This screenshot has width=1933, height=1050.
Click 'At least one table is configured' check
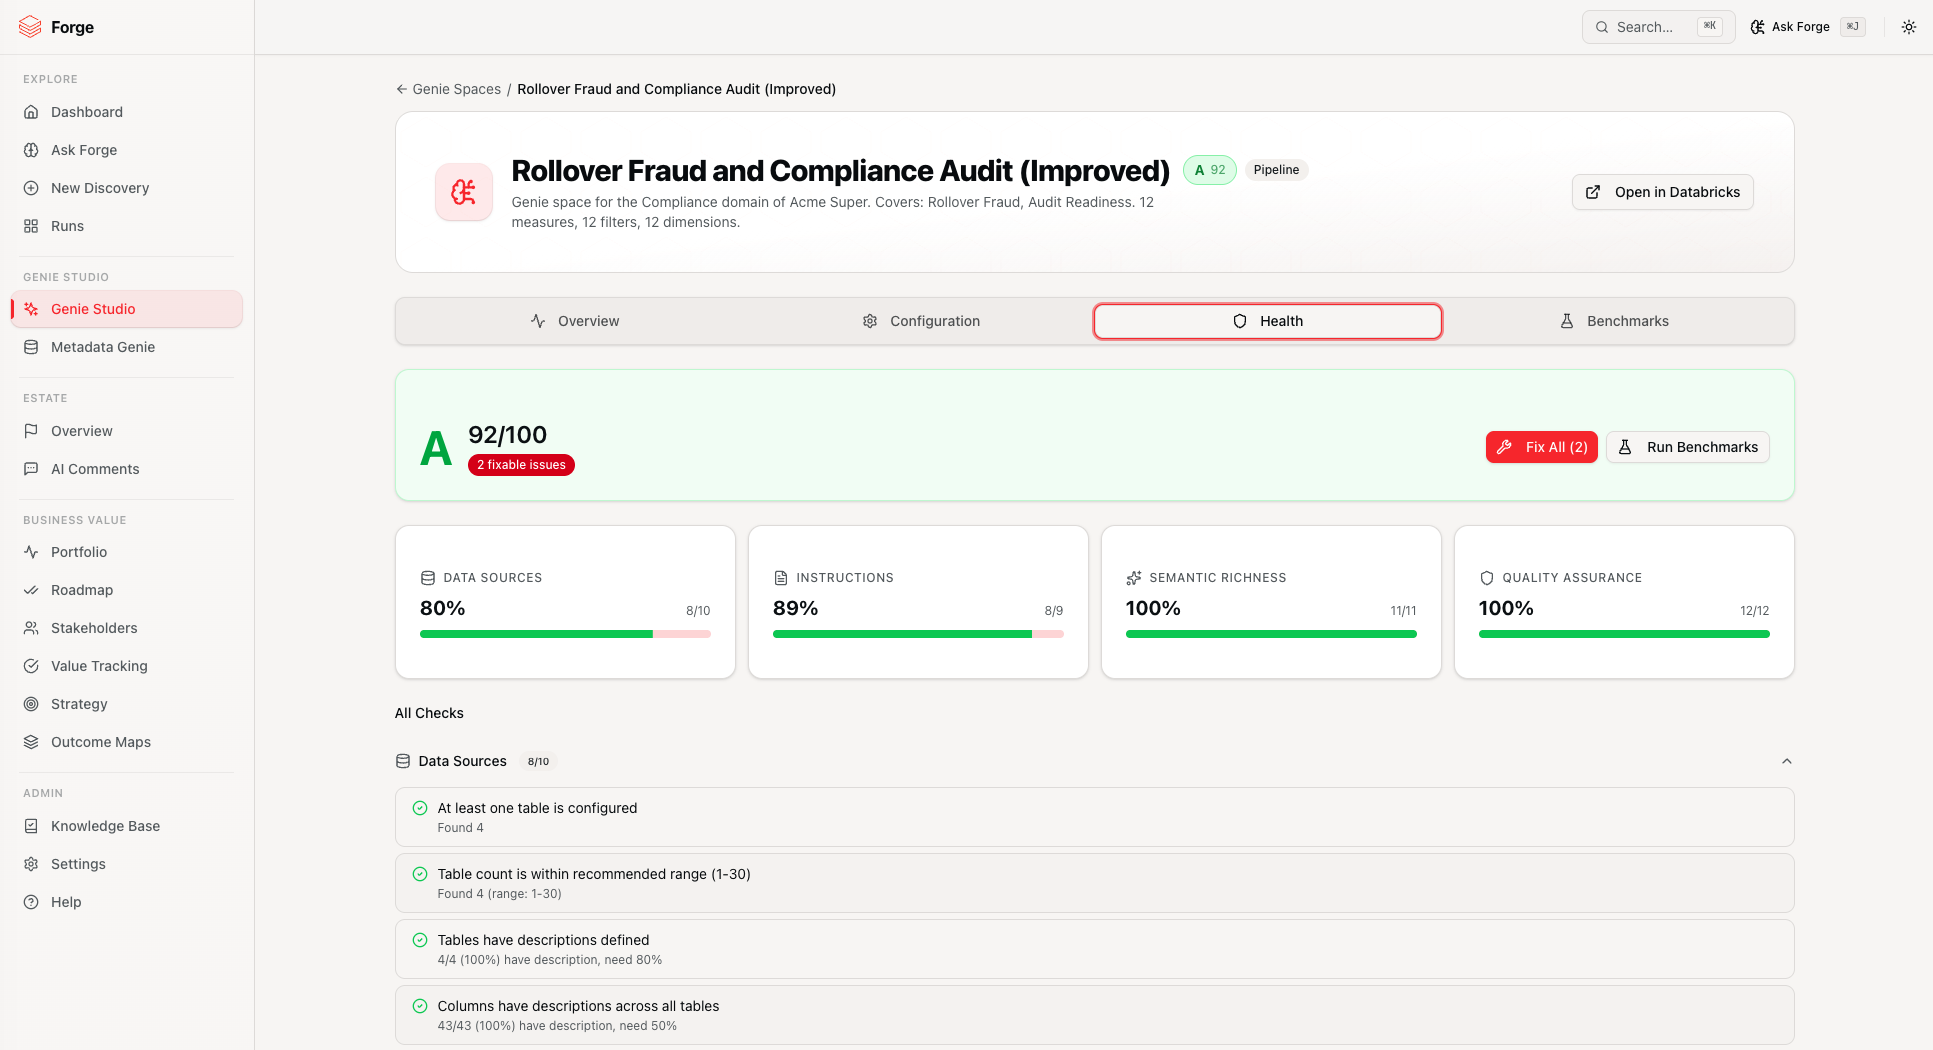[1094, 817]
